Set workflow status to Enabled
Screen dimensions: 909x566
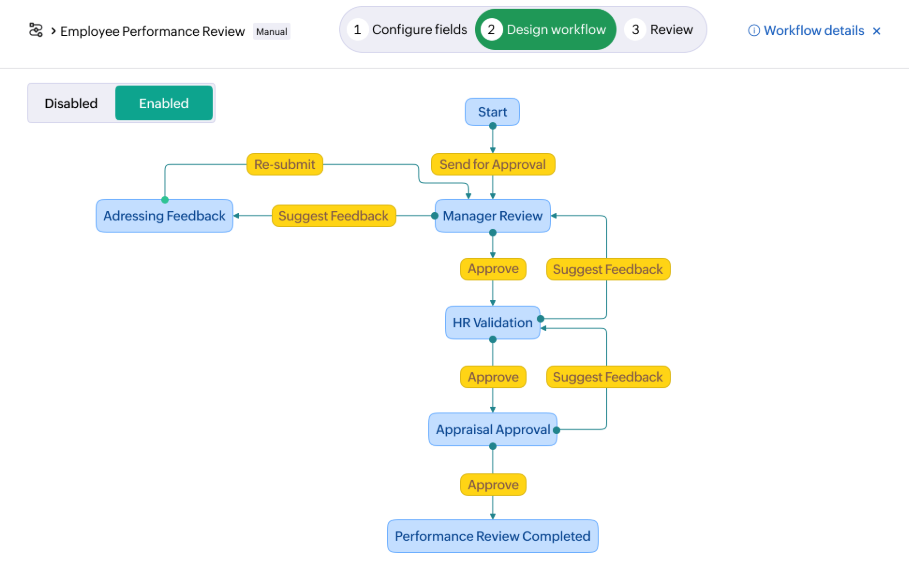[x=164, y=103]
